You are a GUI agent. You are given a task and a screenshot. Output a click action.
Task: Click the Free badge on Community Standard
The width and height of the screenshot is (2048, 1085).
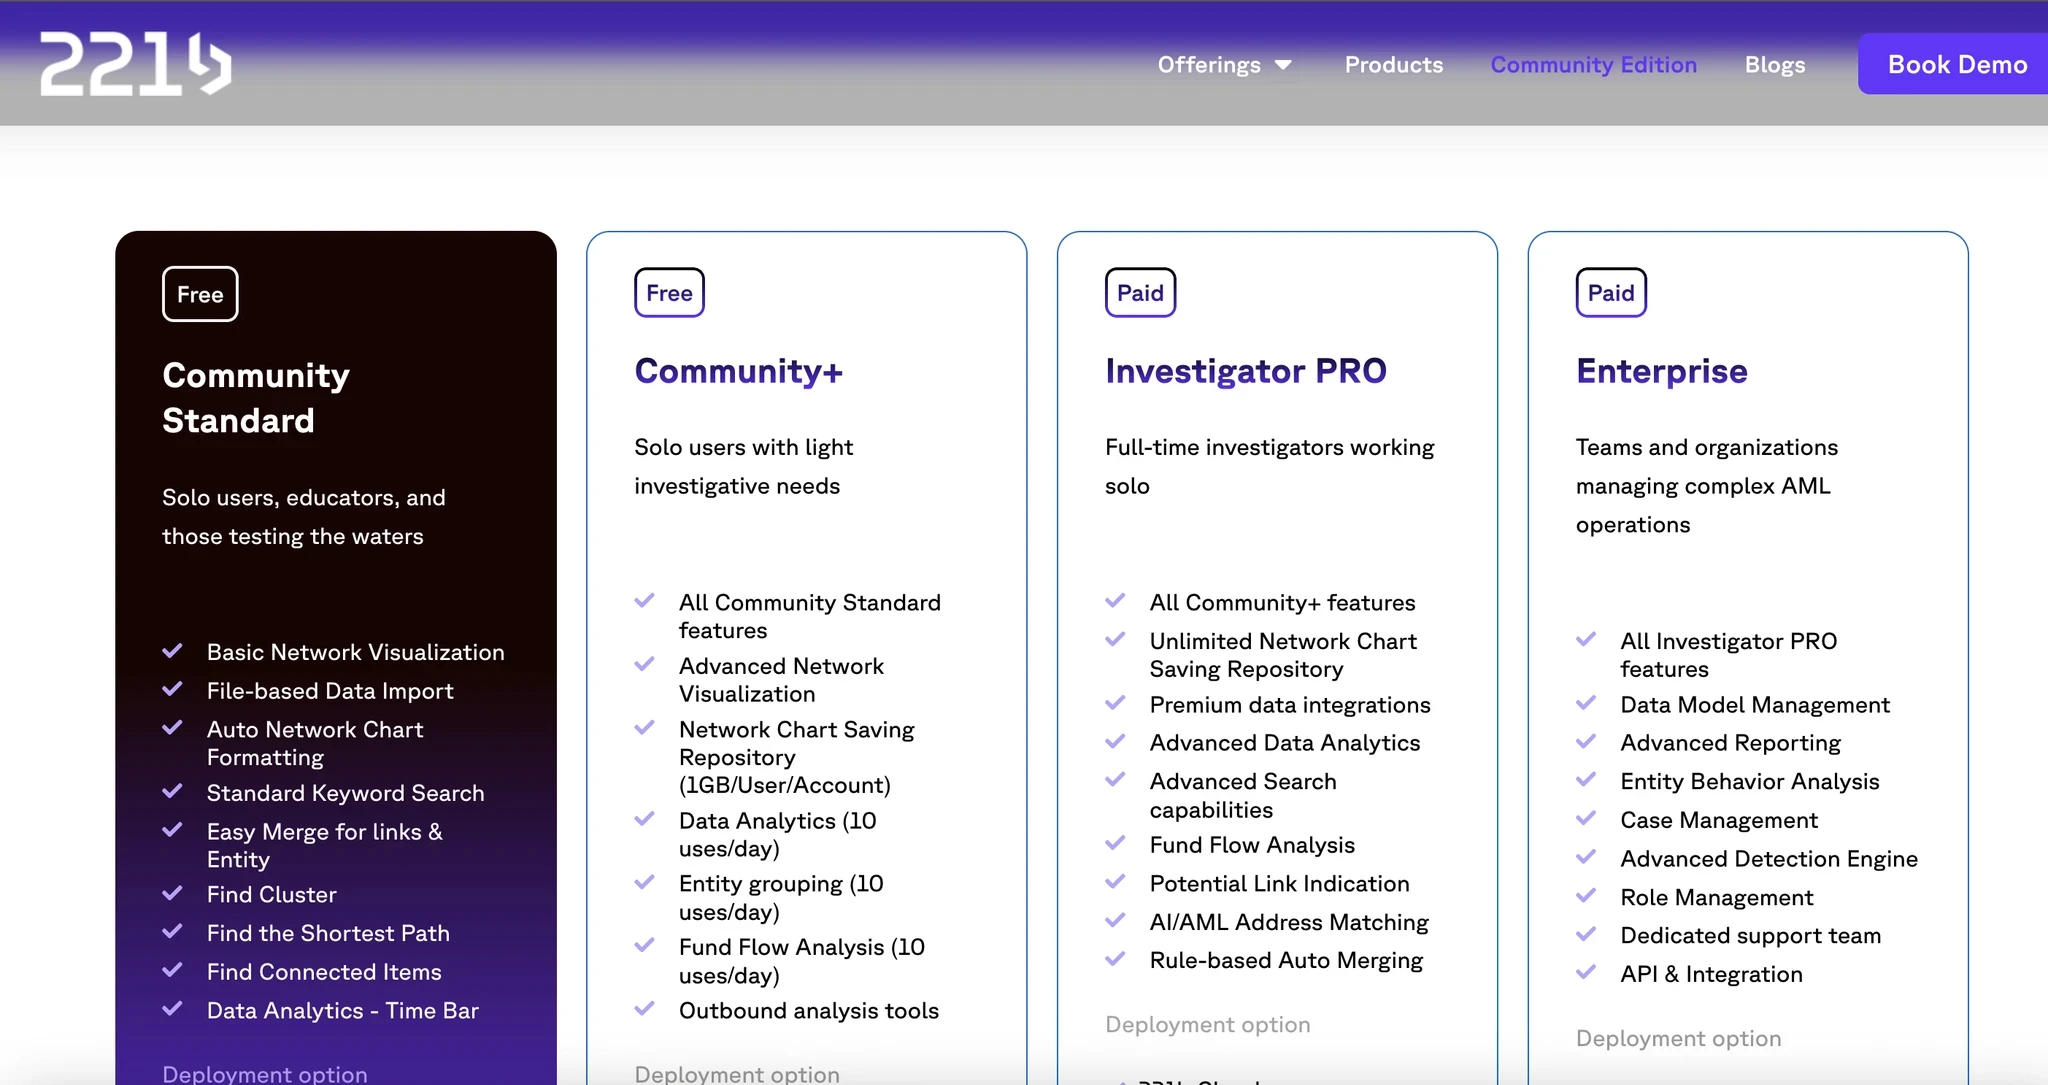pyautogui.click(x=200, y=294)
